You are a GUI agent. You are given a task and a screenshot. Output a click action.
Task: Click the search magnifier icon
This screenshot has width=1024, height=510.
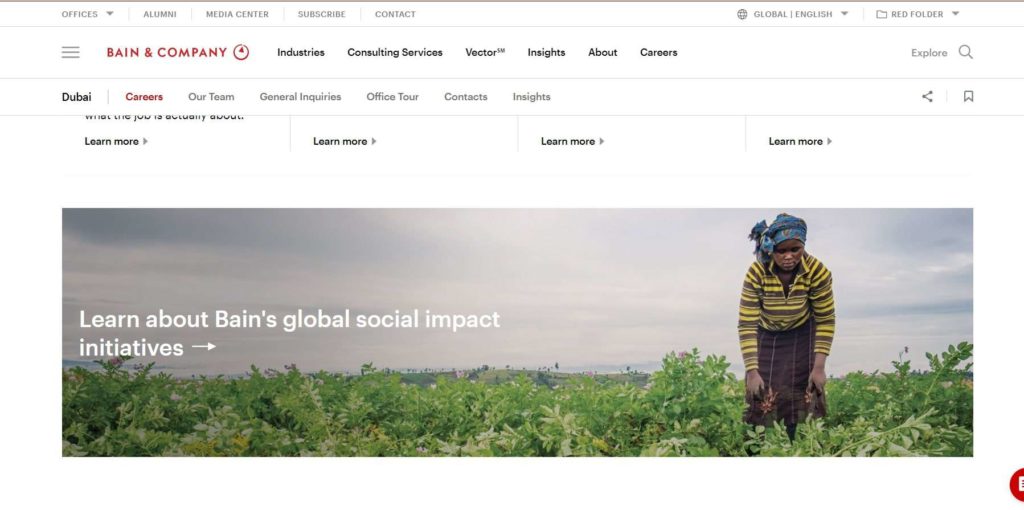(x=965, y=52)
